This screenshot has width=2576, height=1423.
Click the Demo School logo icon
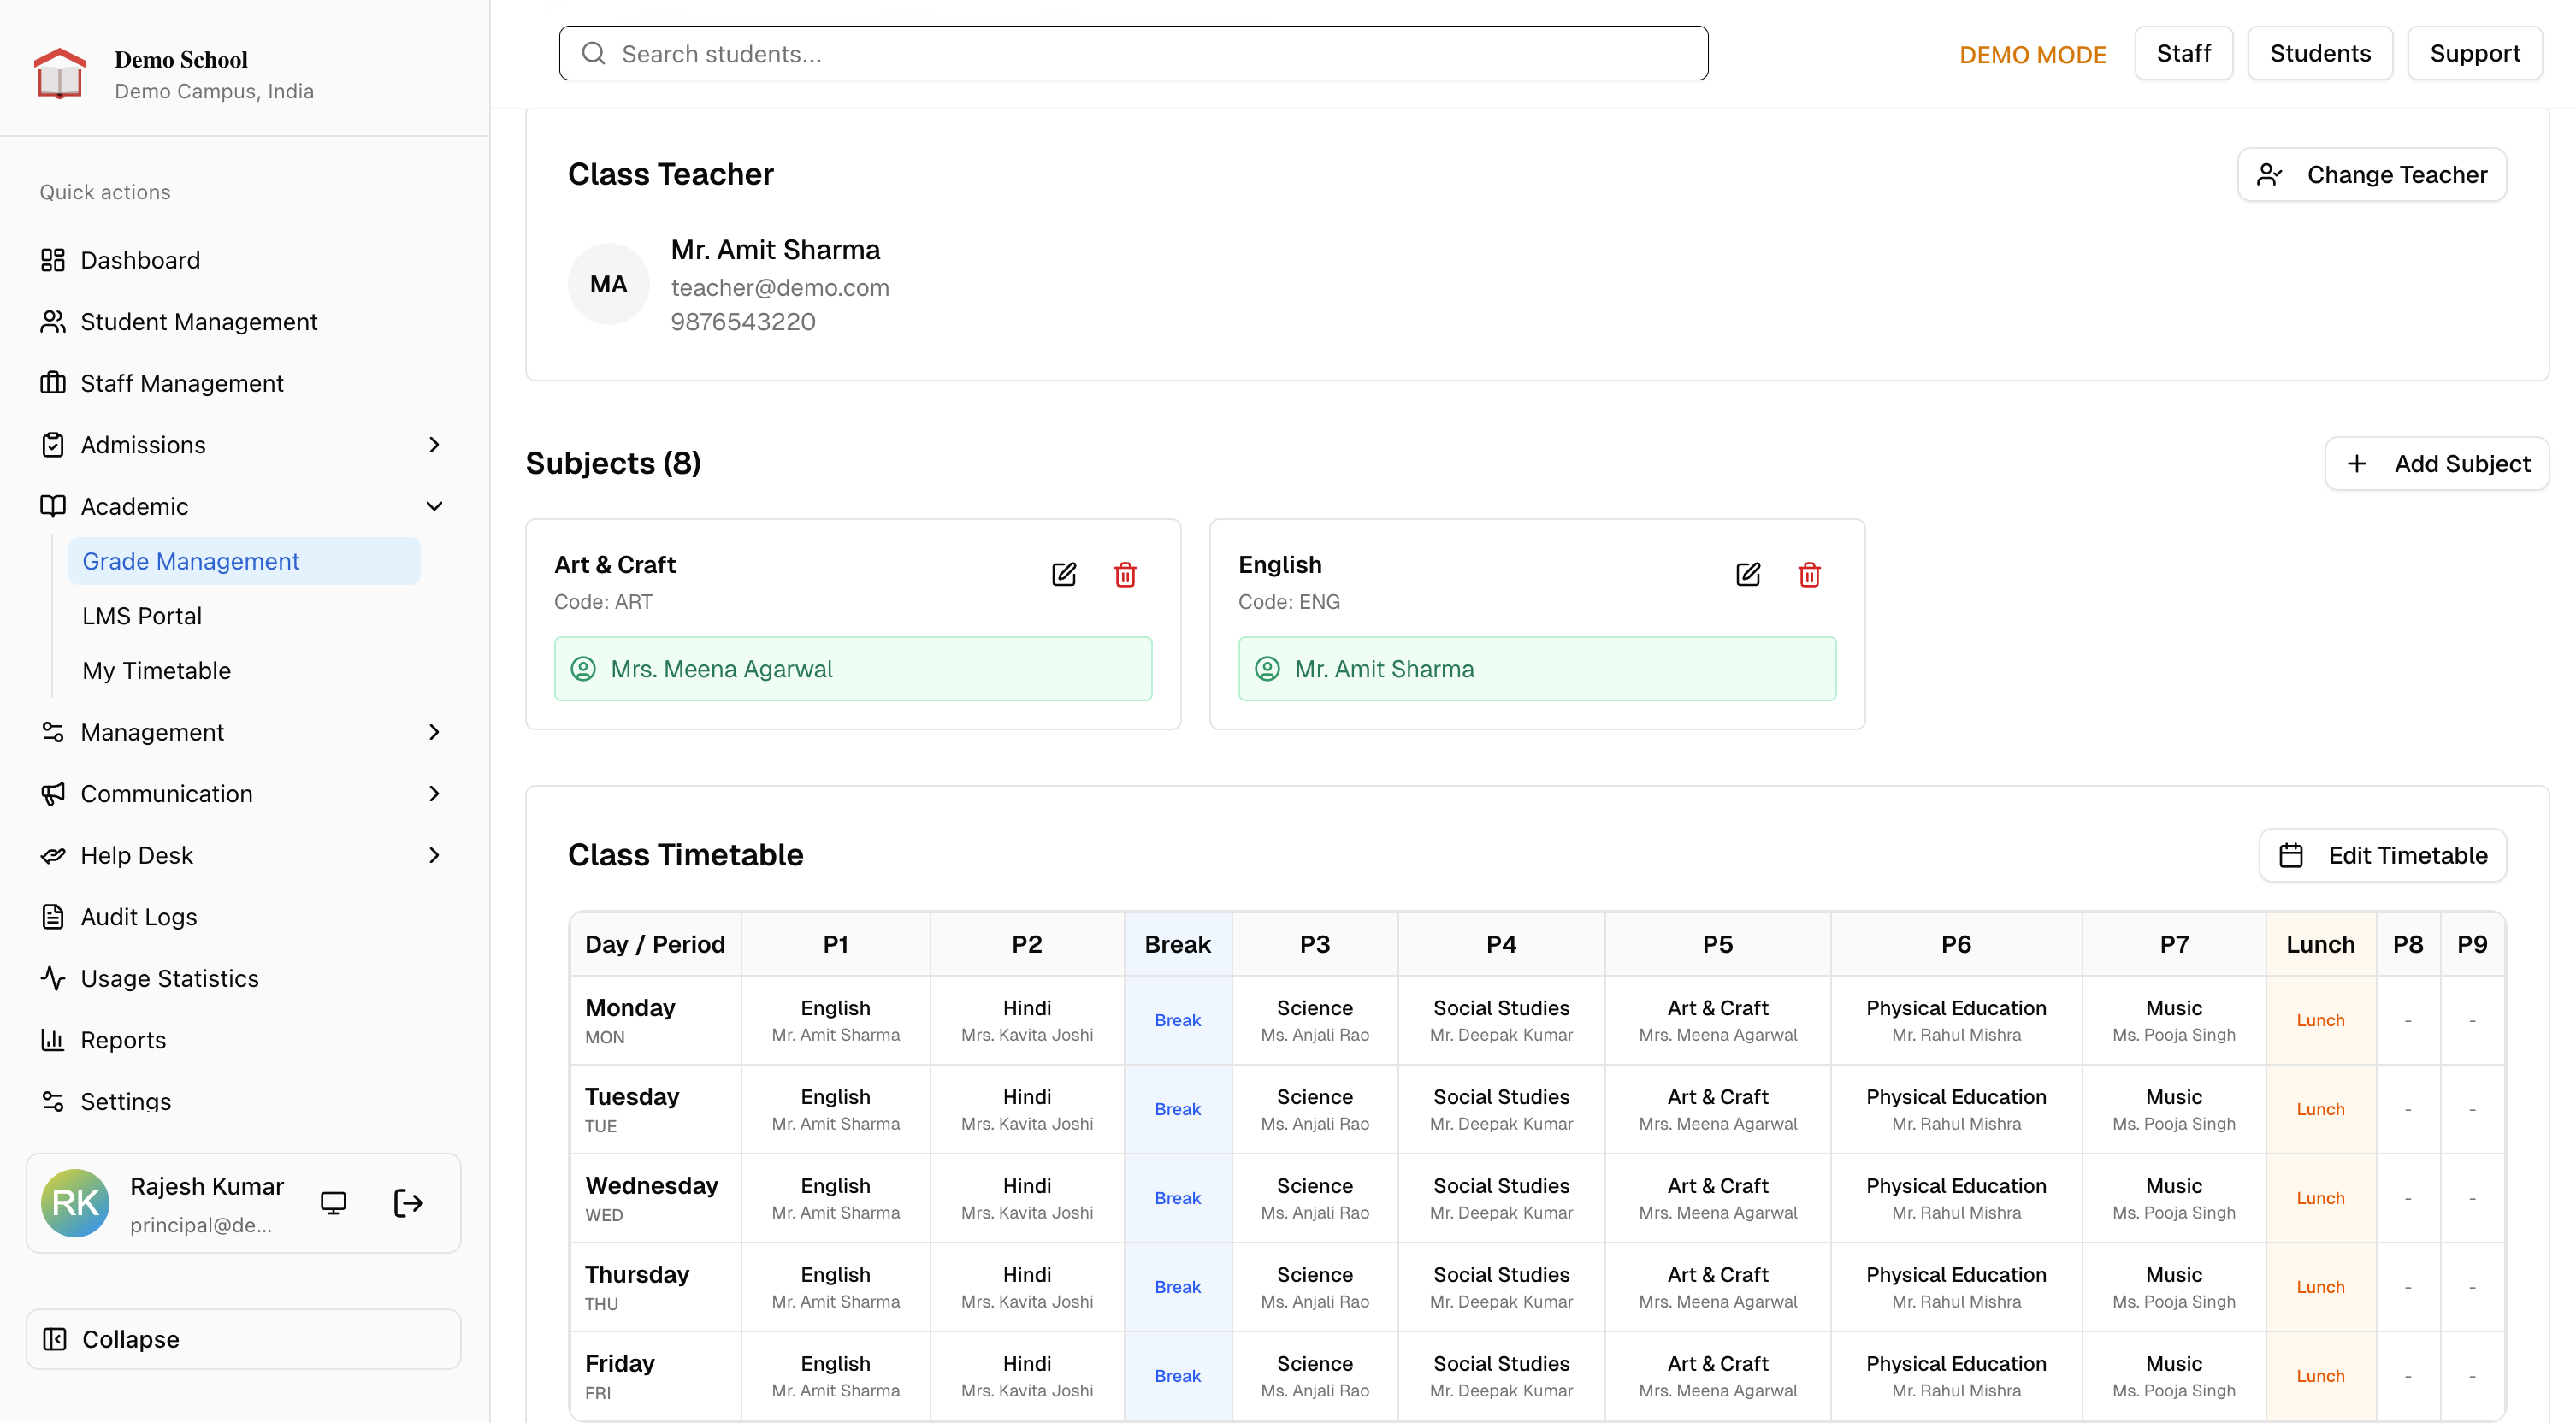point(60,74)
